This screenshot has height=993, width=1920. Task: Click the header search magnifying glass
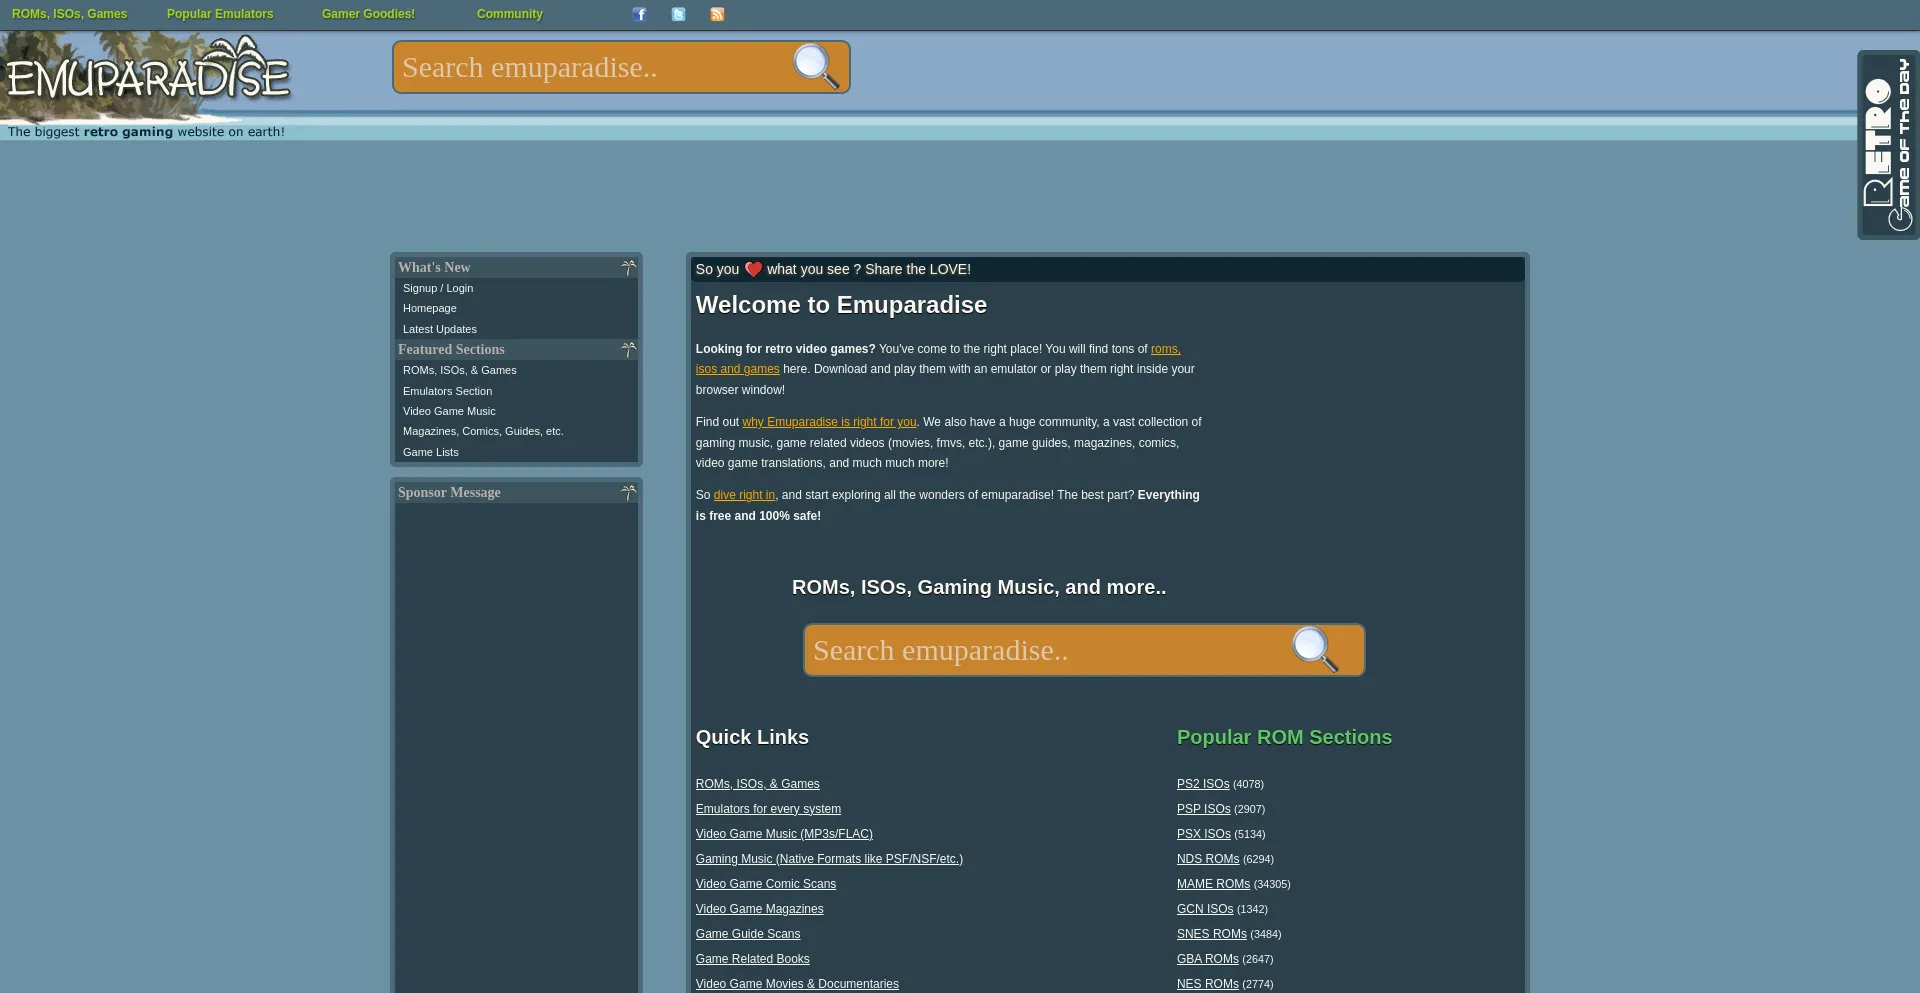[816, 67]
